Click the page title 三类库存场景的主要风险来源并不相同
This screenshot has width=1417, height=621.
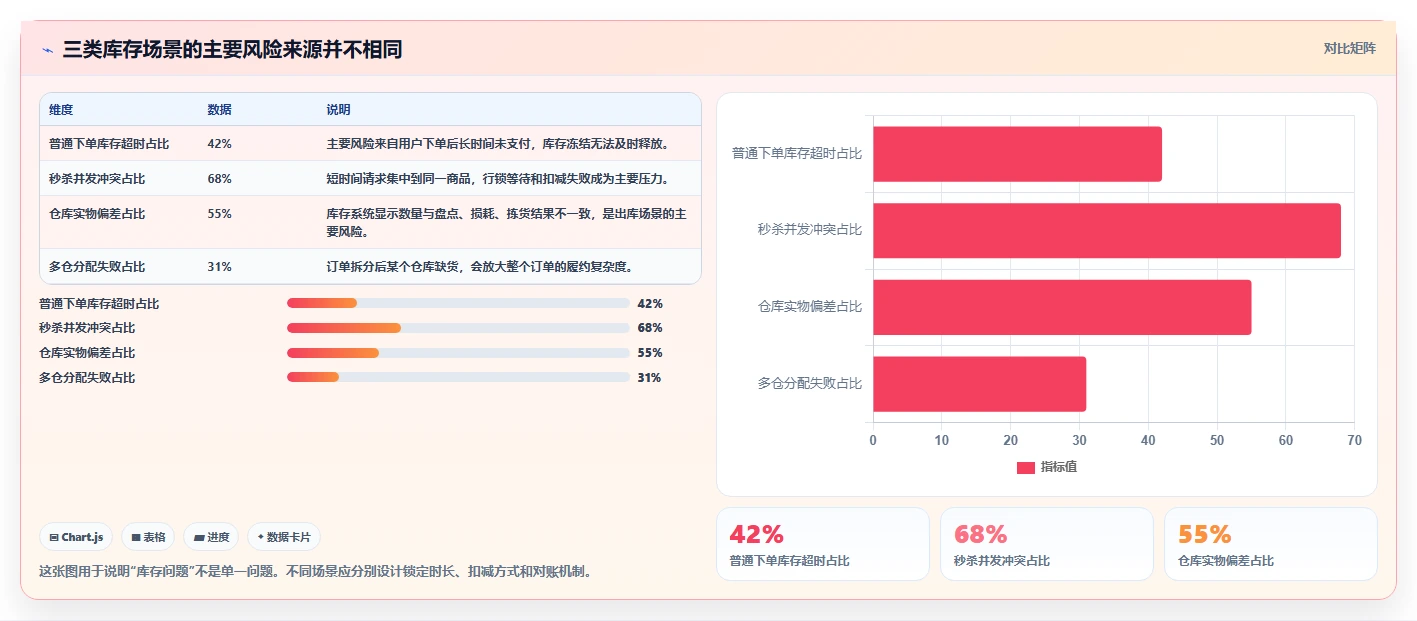[x=232, y=50]
